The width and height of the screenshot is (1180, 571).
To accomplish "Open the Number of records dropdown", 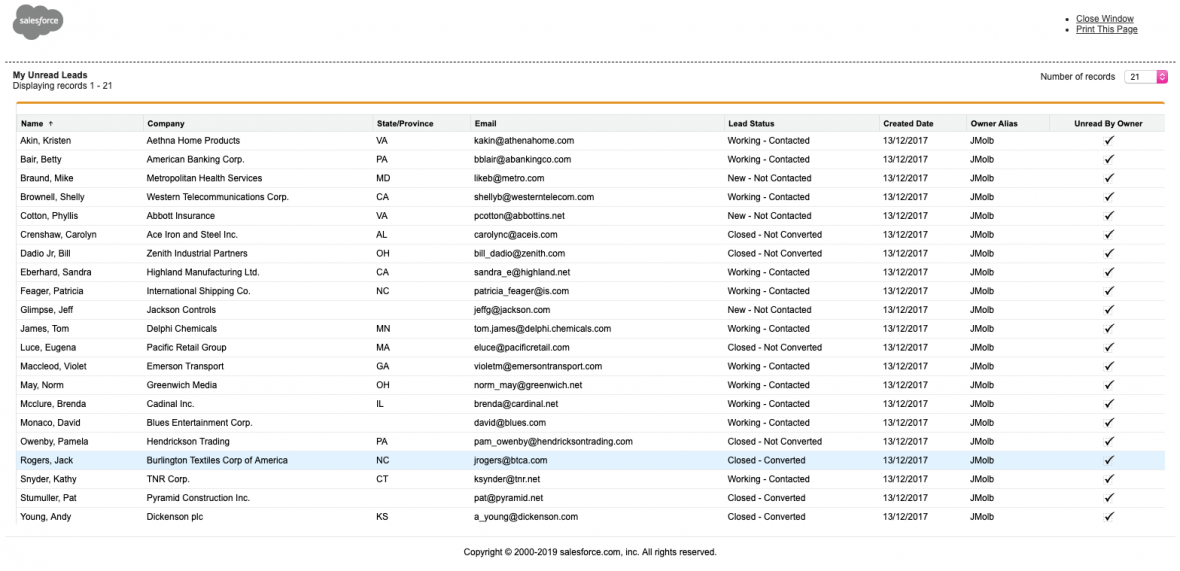I will (1145, 77).
